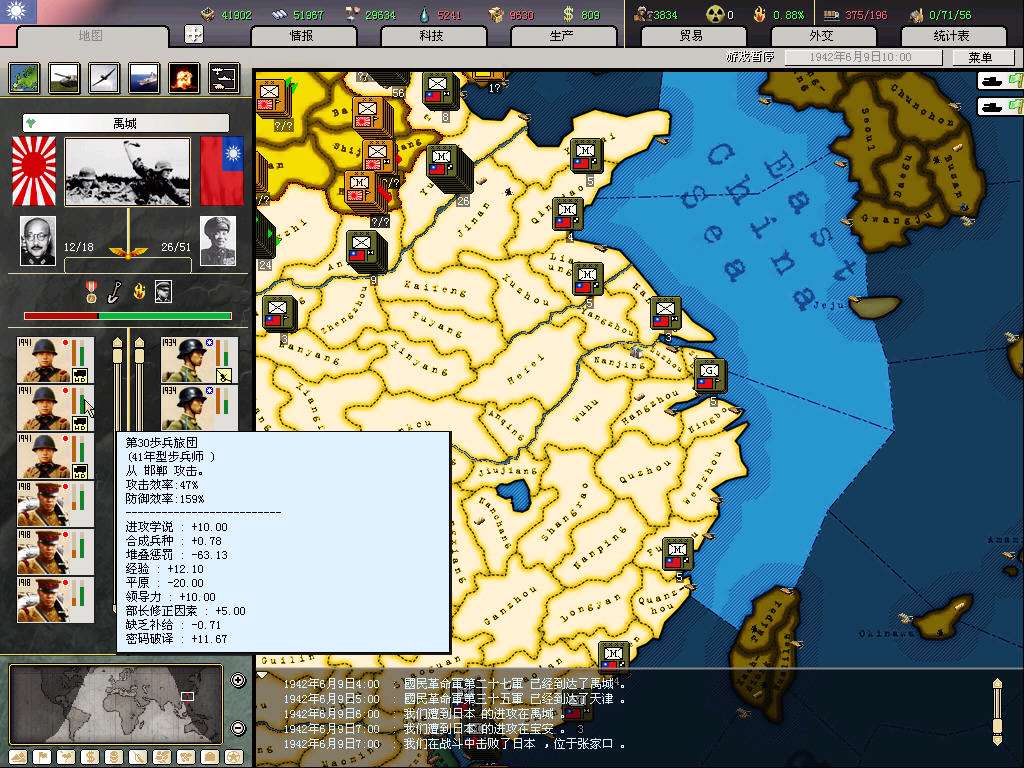Click the Hangzhou province label
Viewport: 1024px width, 768px height.
click(650, 407)
